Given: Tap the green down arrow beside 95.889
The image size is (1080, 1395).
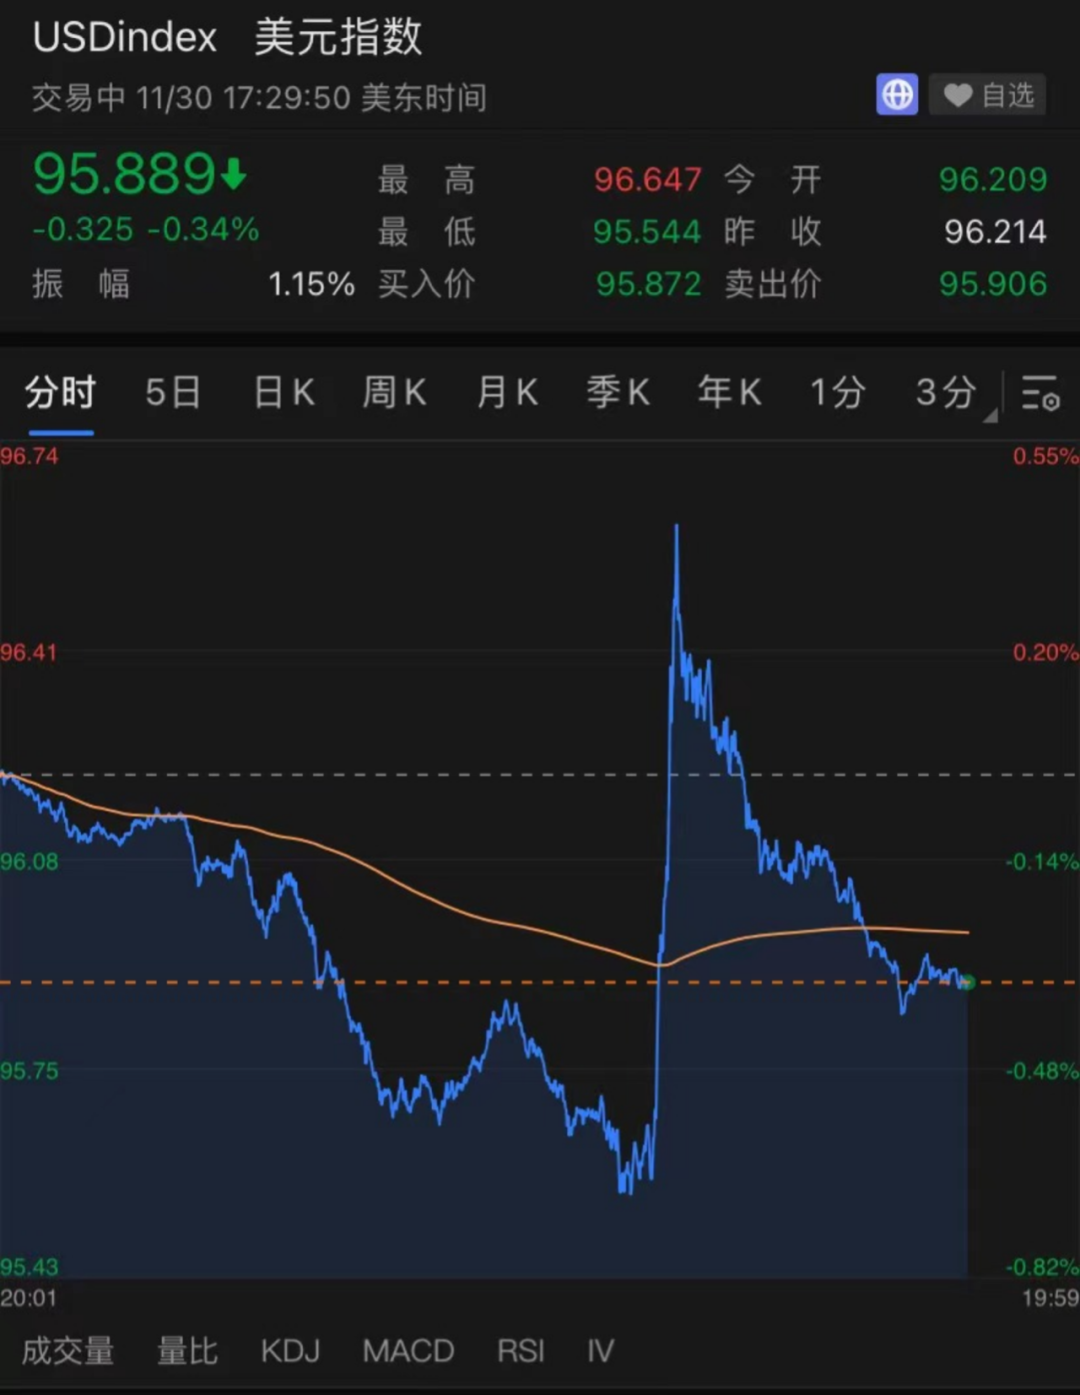Looking at the screenshot, I should [234, 174].
